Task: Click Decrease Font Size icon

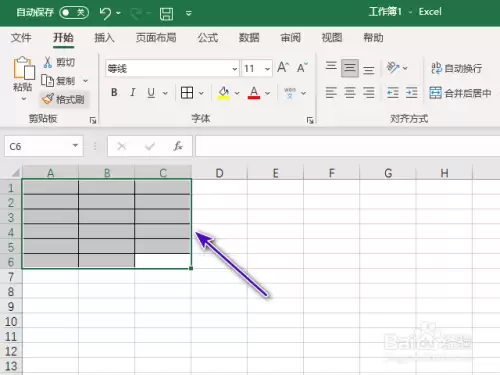Action: coord(302,68)
